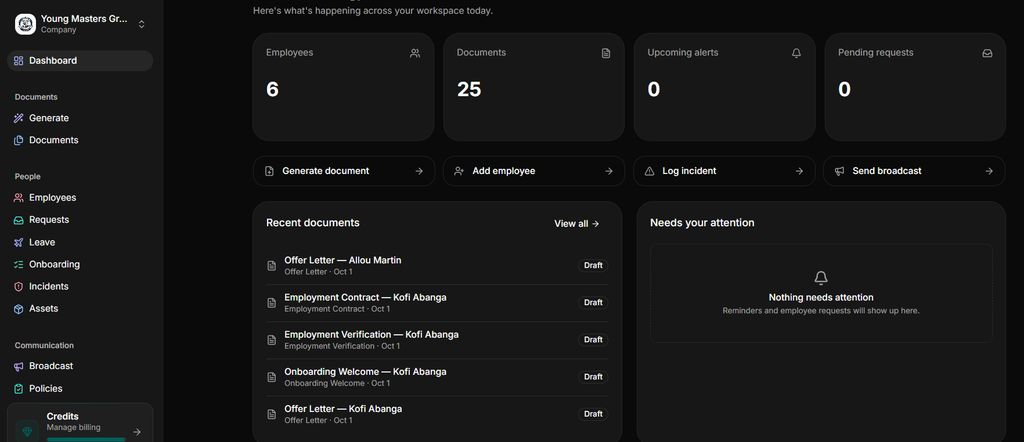The width and height of the screenshot is (1024, 442).
Task: Open the Documents stat card showing 25
Action: (x=534, y=87)
